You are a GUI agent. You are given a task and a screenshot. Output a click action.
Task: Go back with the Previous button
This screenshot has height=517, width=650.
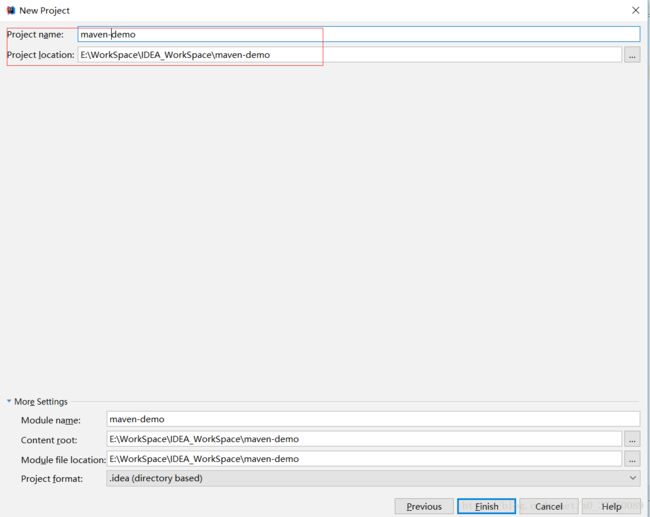(424, 506)
